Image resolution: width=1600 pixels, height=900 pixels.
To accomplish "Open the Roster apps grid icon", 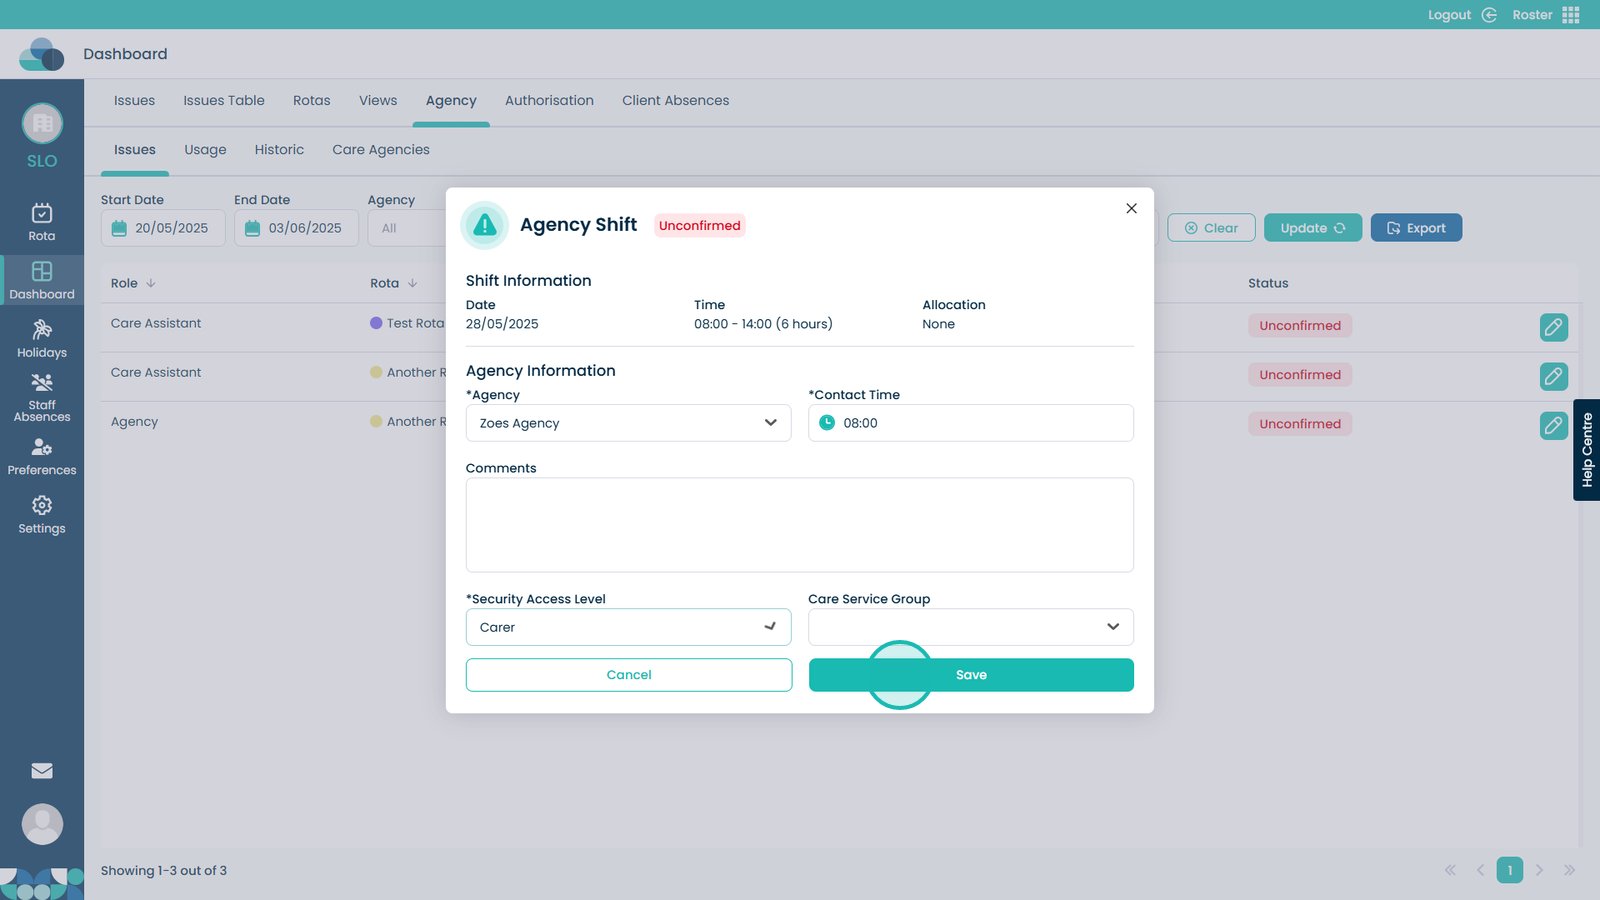I will (x=1571, y=15).
